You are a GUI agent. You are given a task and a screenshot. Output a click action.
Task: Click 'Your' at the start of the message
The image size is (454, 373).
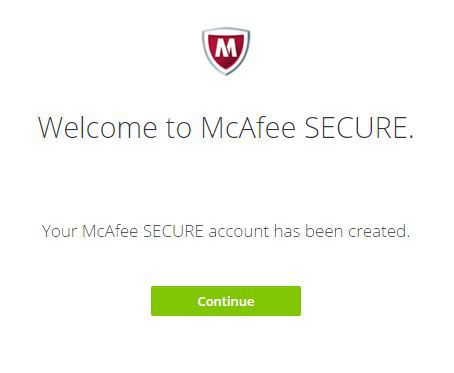pos(60,231)
